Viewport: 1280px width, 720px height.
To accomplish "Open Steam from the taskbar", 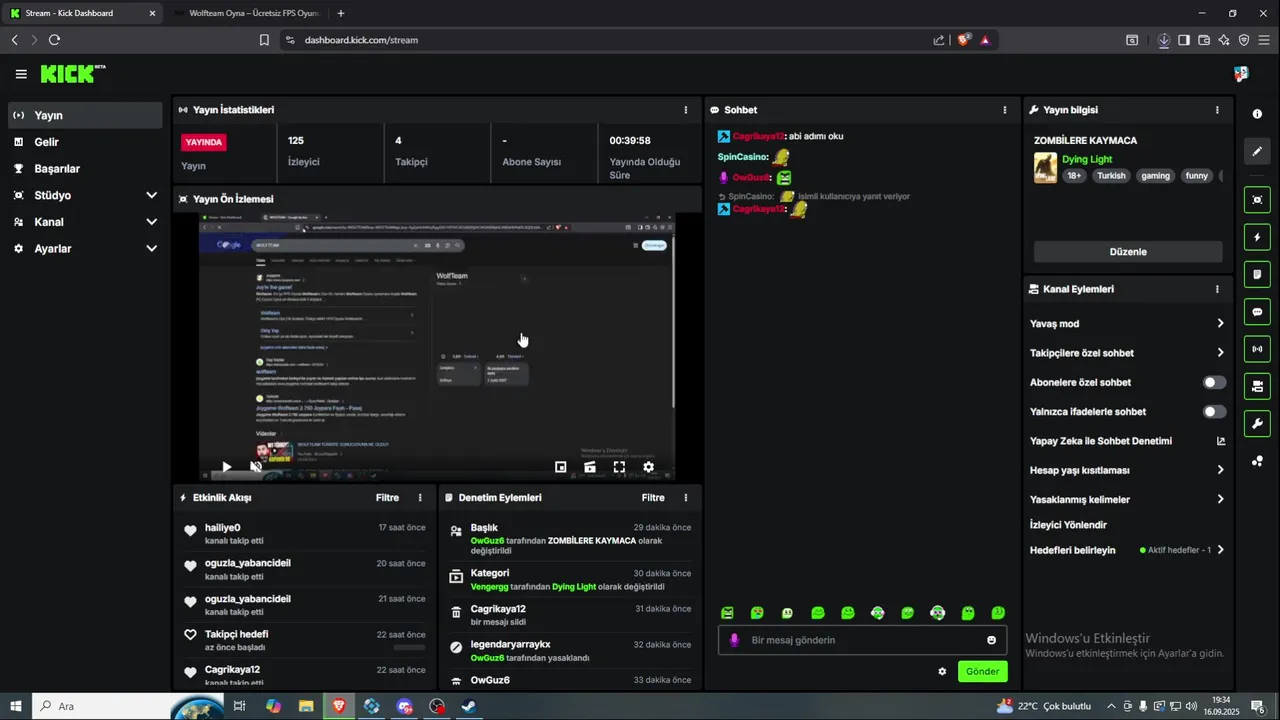I will (x=468, y=706).
